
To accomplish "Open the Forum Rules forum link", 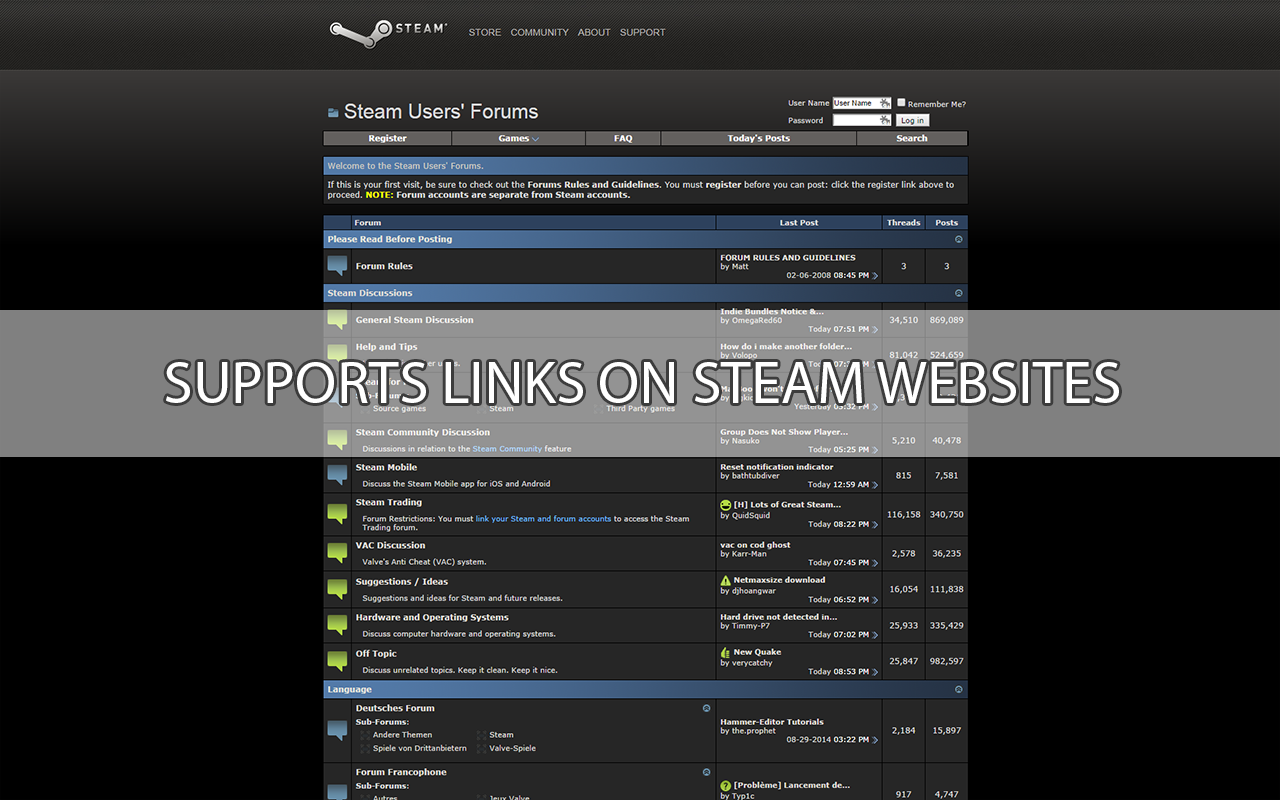I will (384, 266).
